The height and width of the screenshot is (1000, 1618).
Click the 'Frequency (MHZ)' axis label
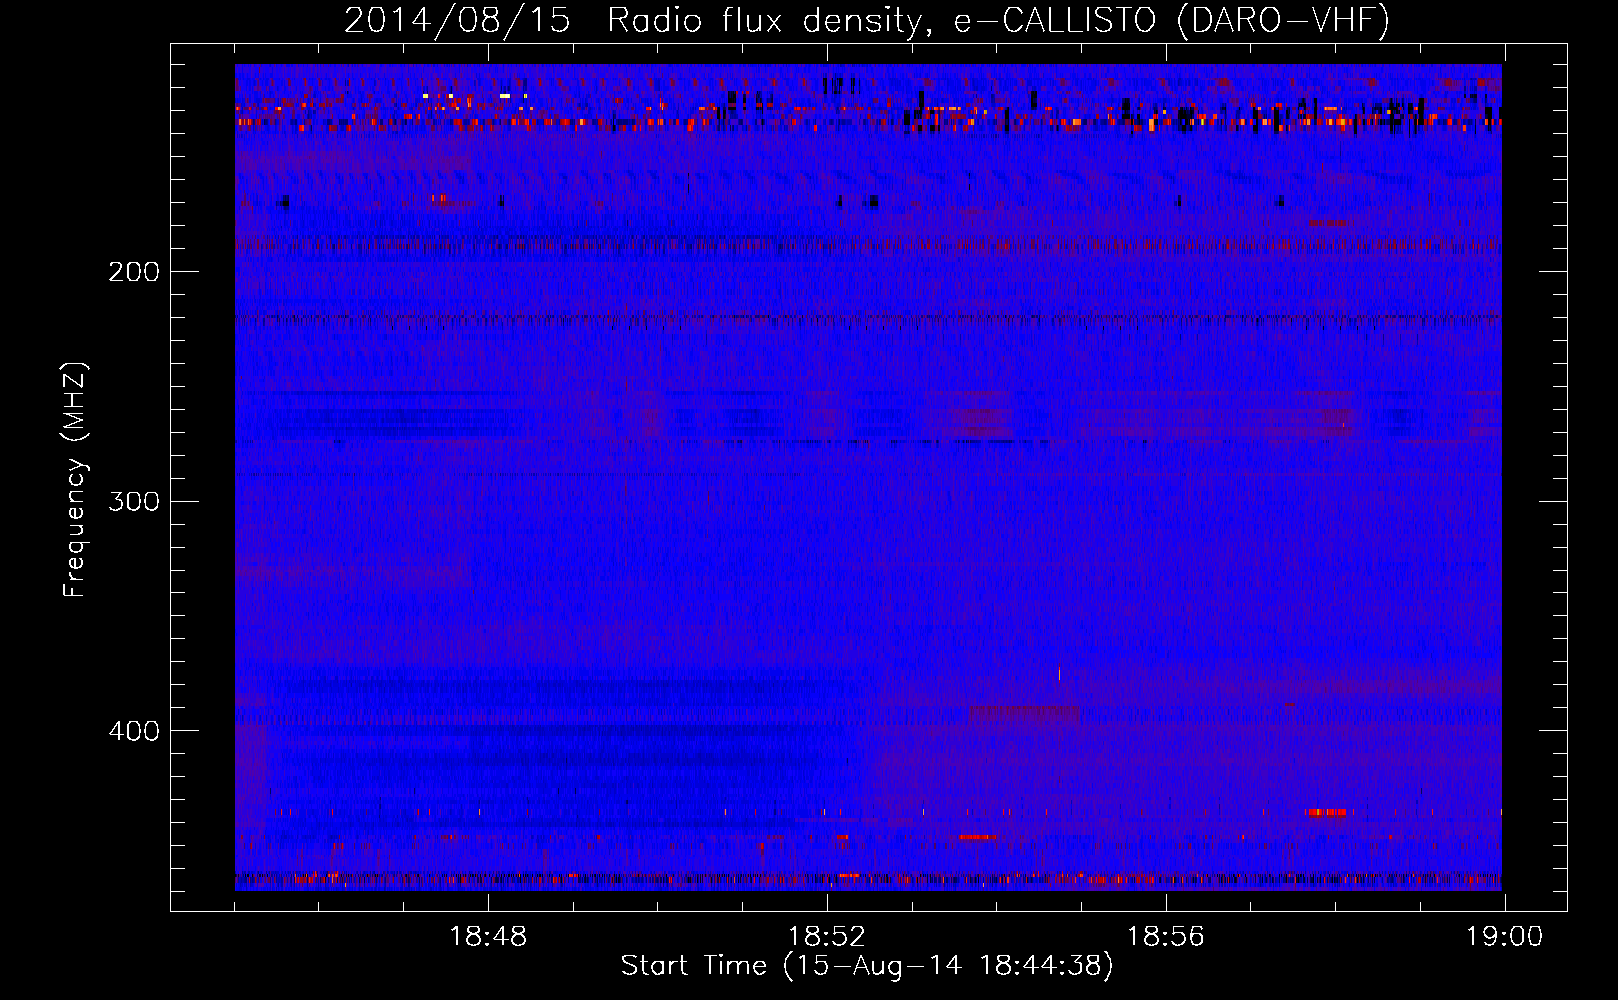point(75,480)
